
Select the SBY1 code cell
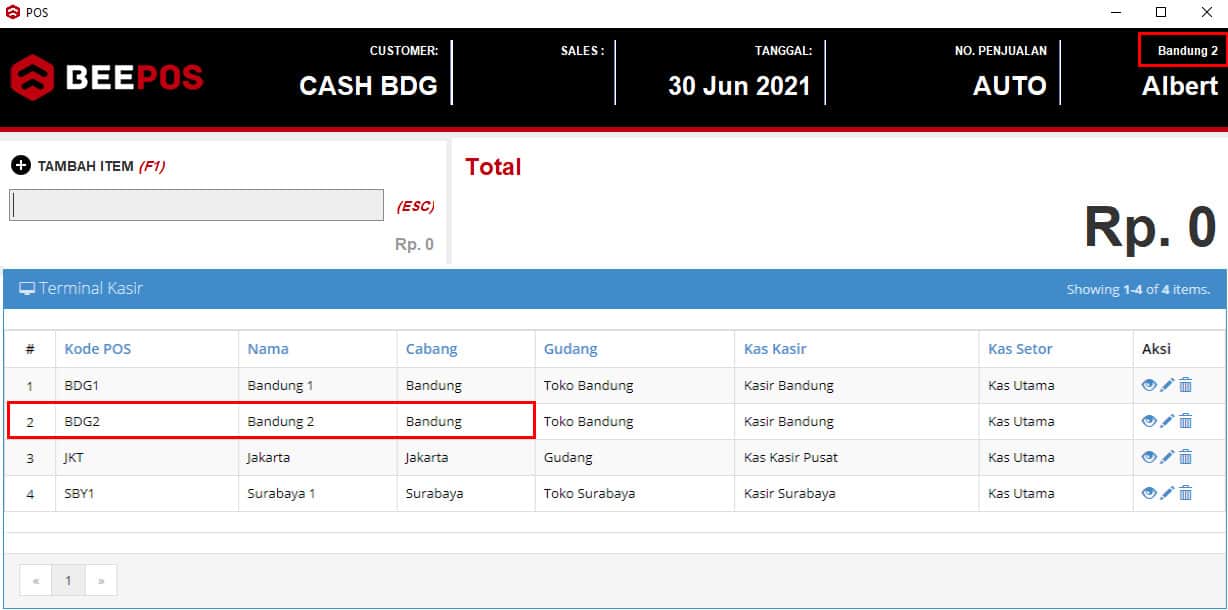coord(146,493)
